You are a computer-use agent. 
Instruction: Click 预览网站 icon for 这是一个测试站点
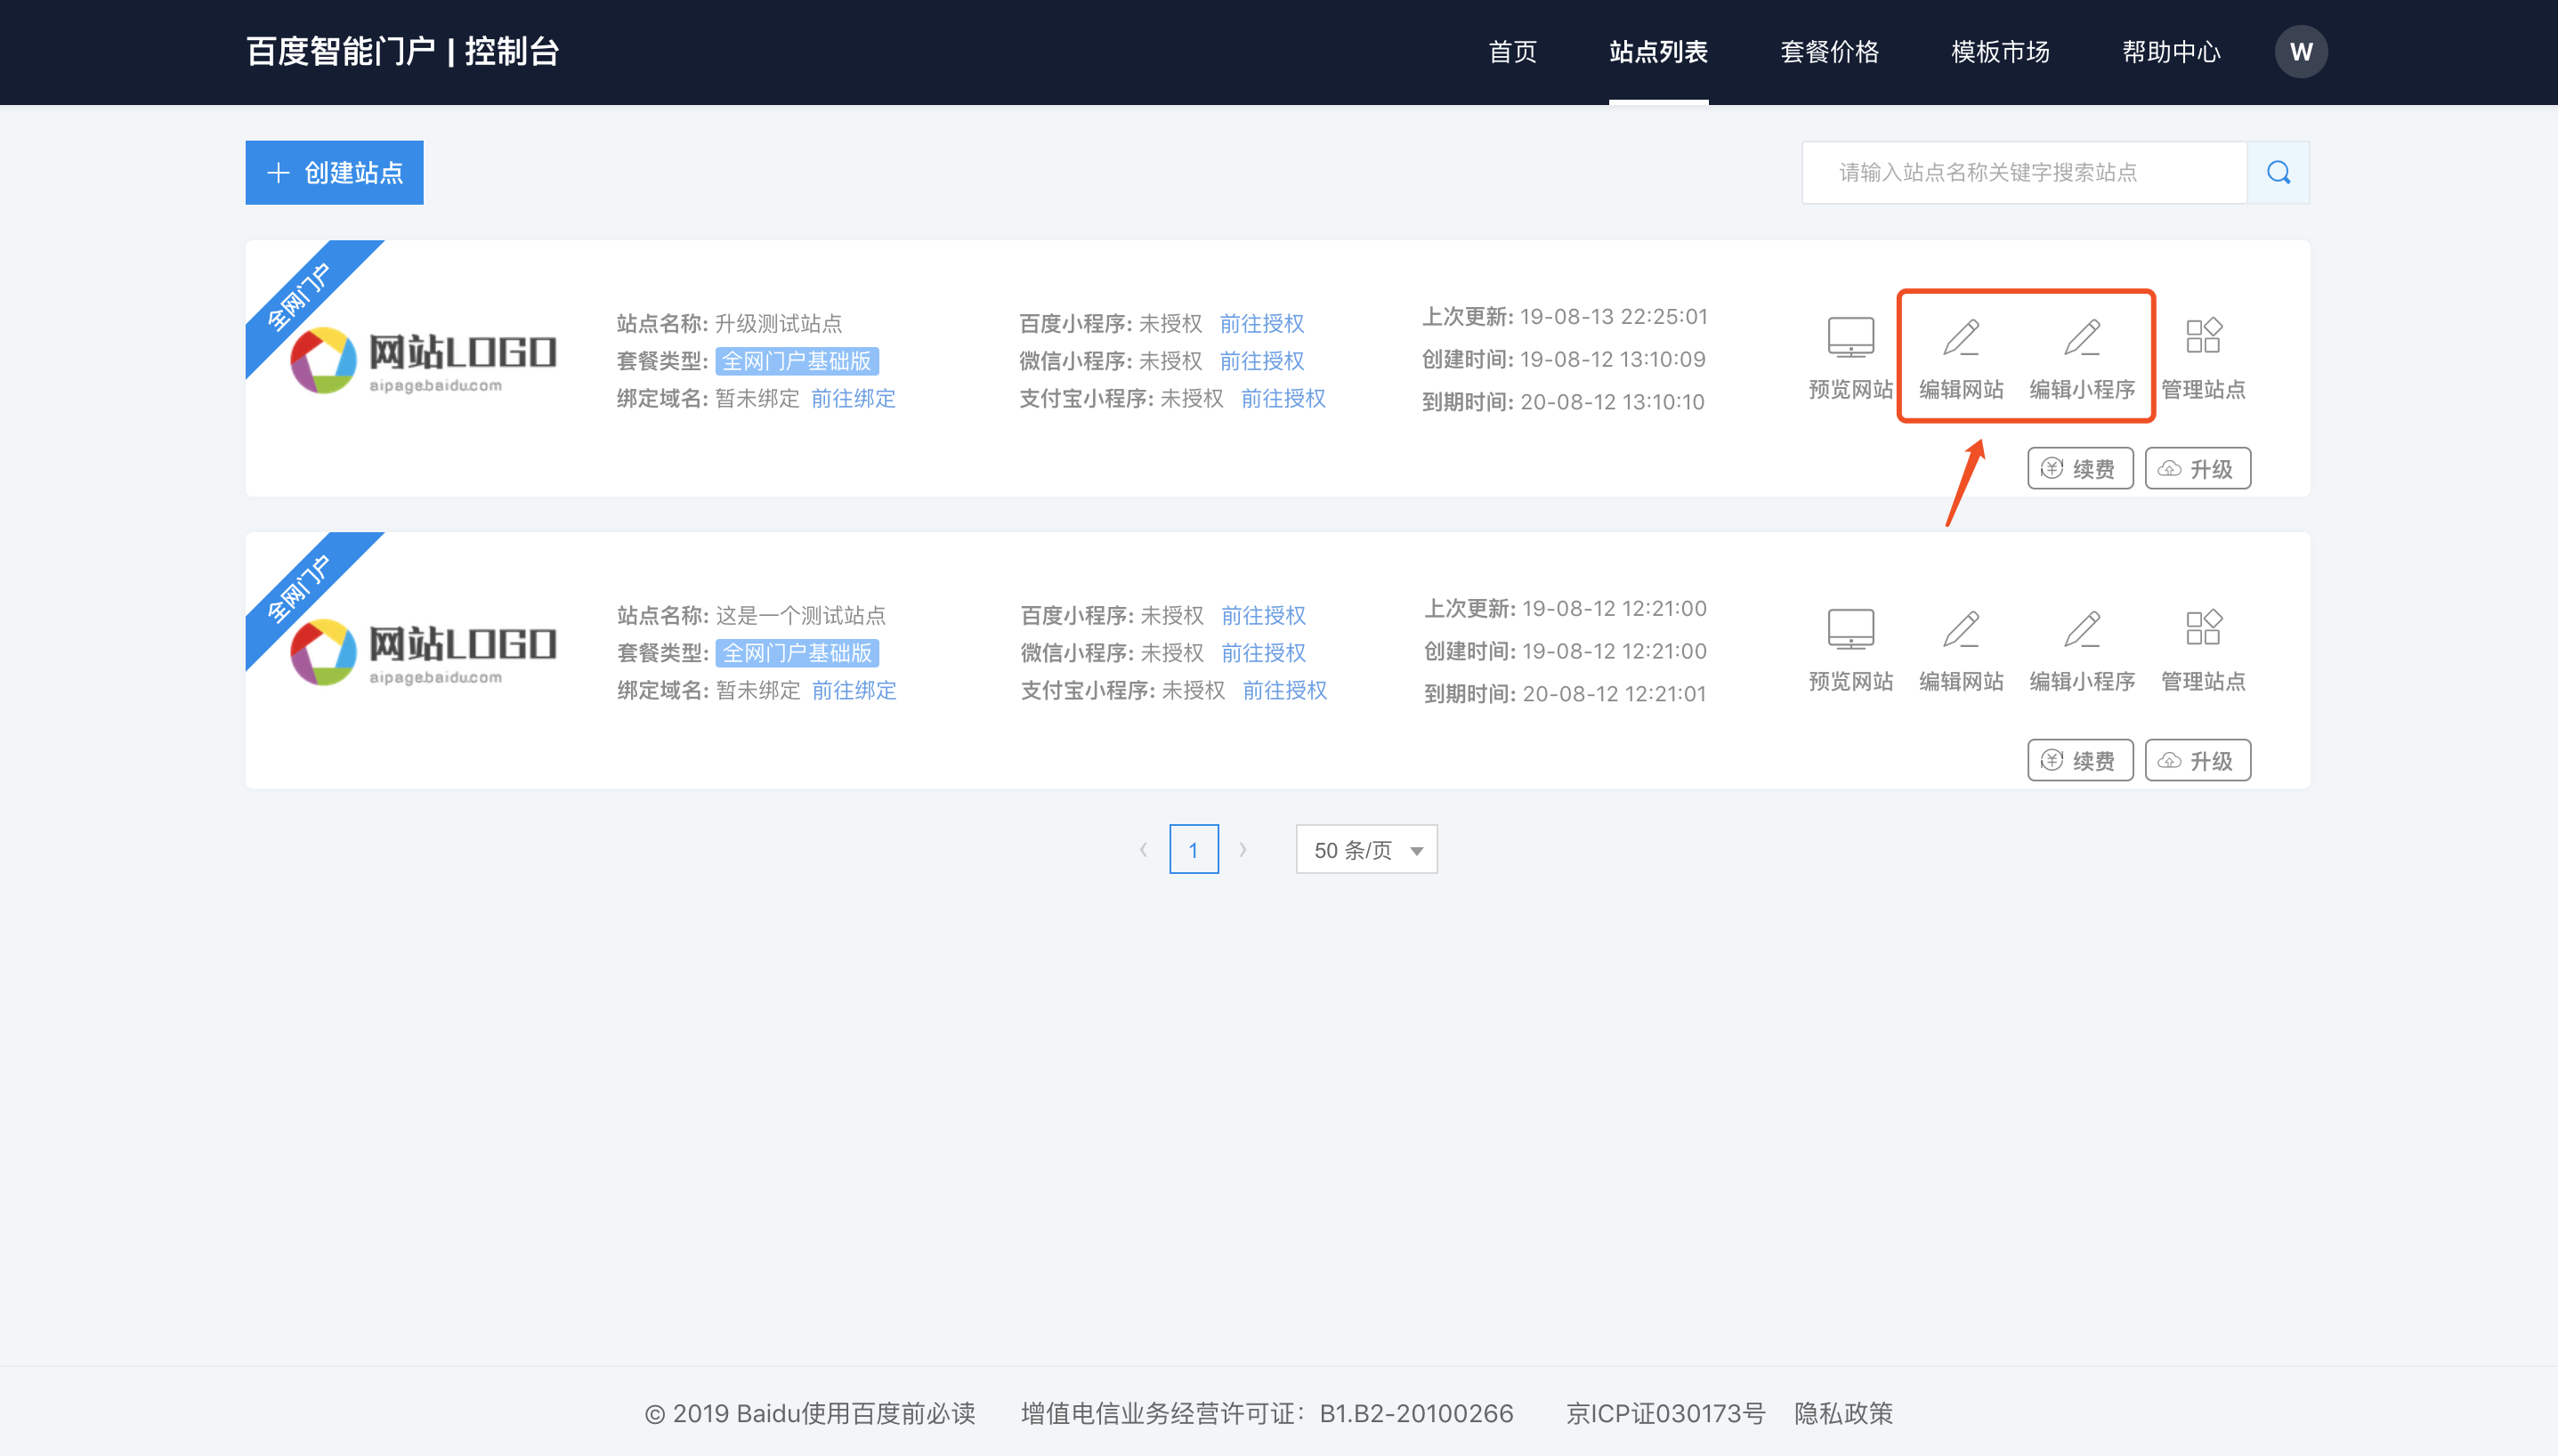point(1851,629)
